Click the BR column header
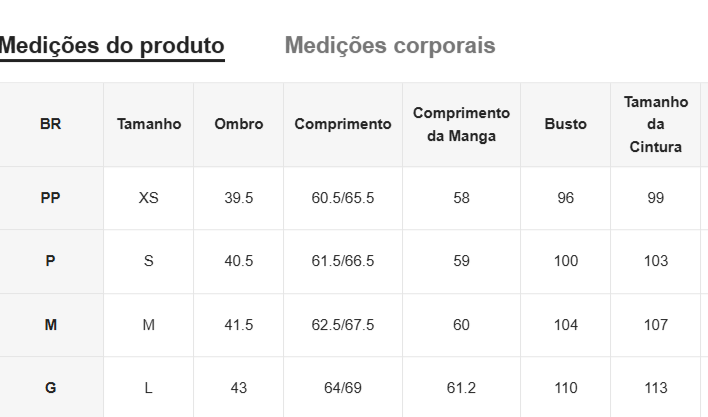The width and height of the screenshot is (708, 417). point(51,125)
